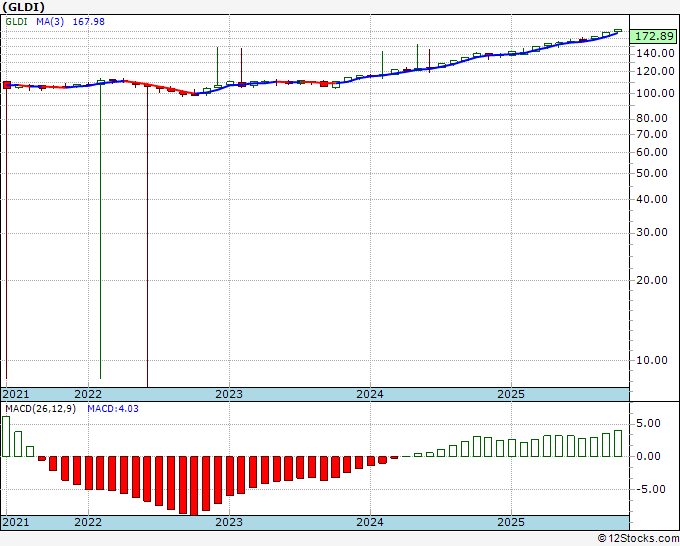Click the 60.00 price axis label

[652, 152]
